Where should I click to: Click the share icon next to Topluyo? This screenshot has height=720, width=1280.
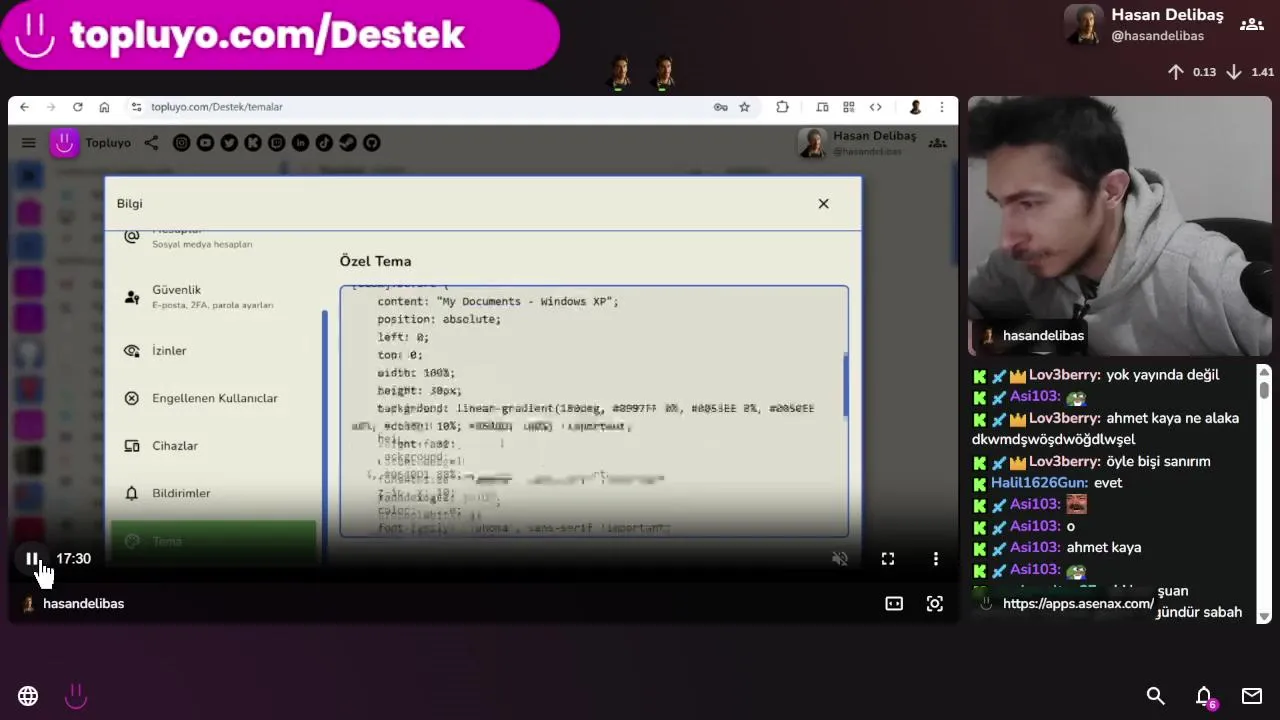[151, 143]
